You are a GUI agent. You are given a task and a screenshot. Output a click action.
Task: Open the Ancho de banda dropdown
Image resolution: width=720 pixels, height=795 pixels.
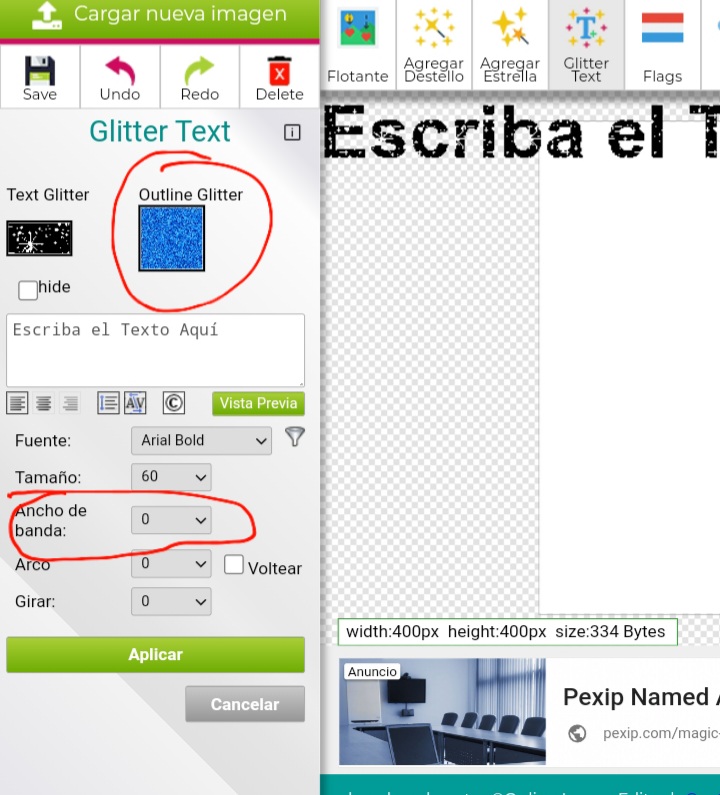(x=171, y=520)
